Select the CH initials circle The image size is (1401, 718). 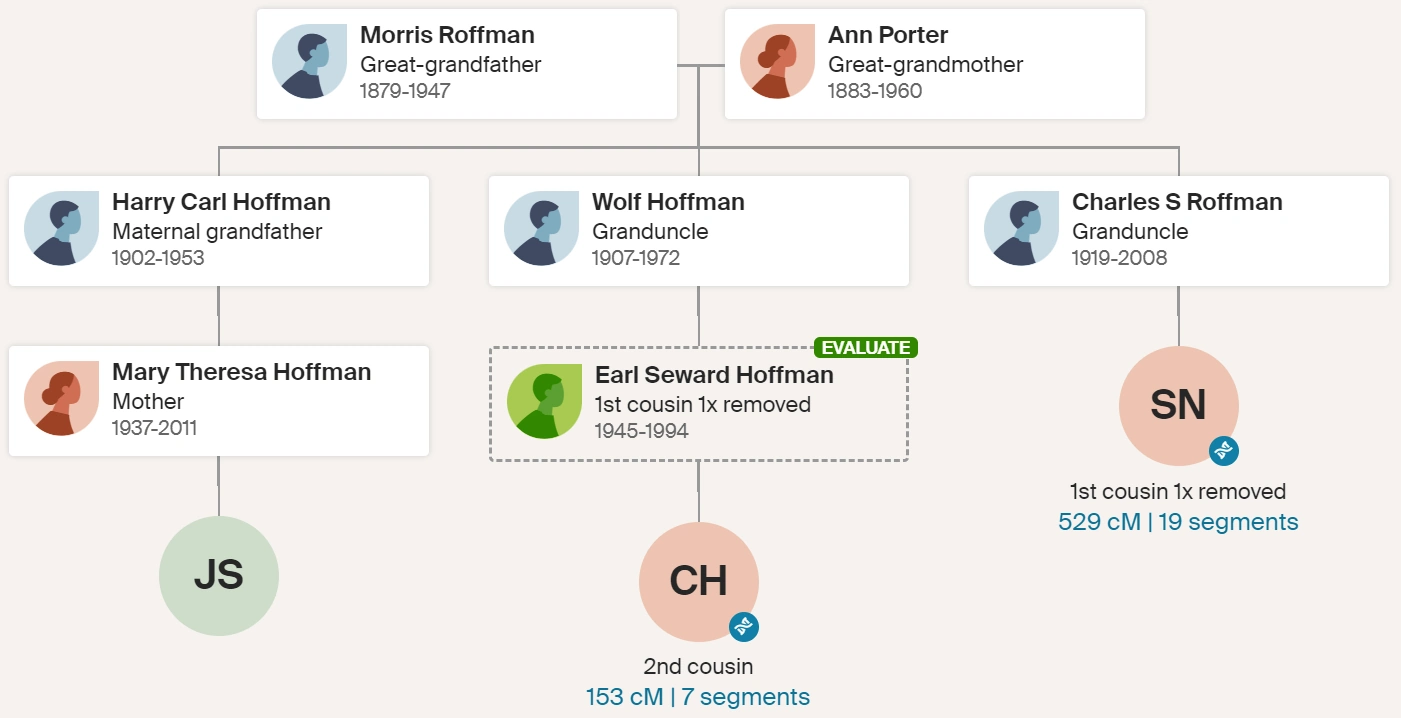pyautogui.click(x=699, y=582)
